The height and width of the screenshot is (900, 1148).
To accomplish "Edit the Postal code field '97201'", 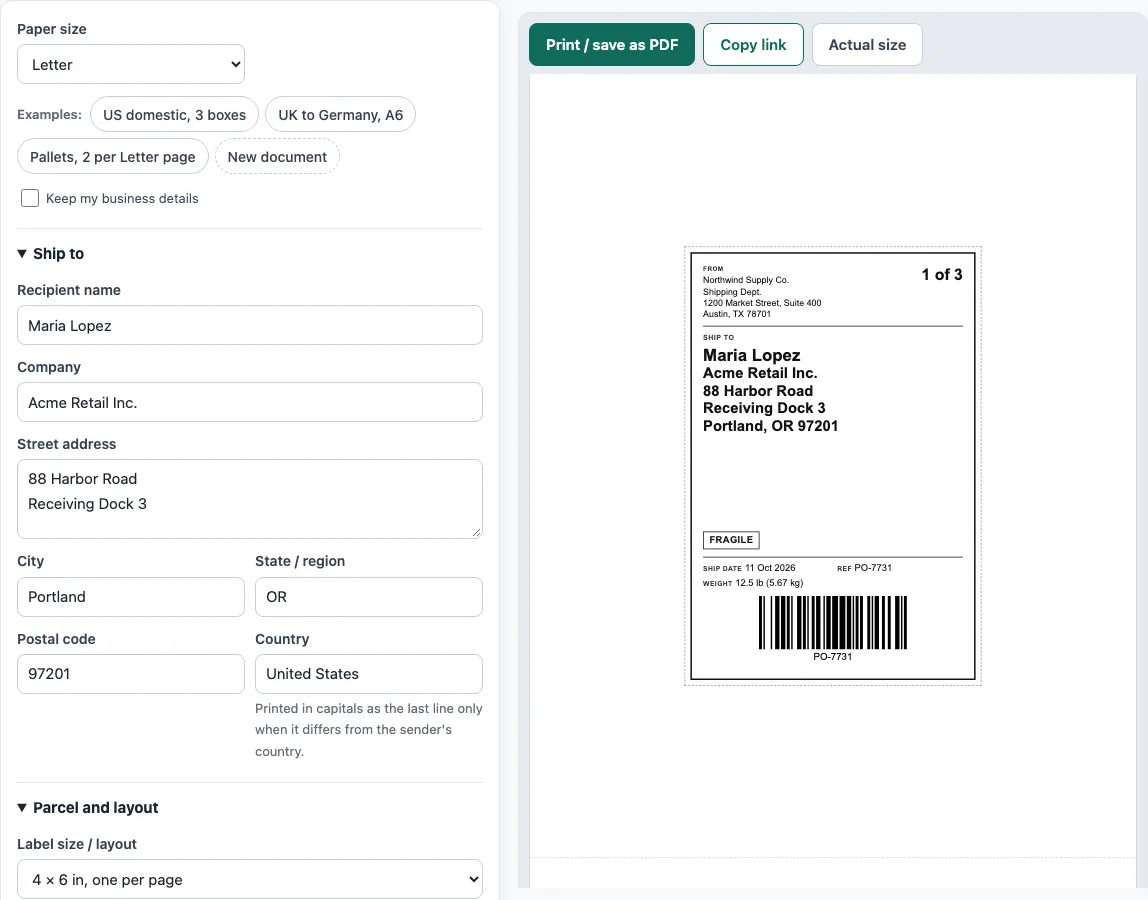I will pyautogui.click(x=130, y=674).
